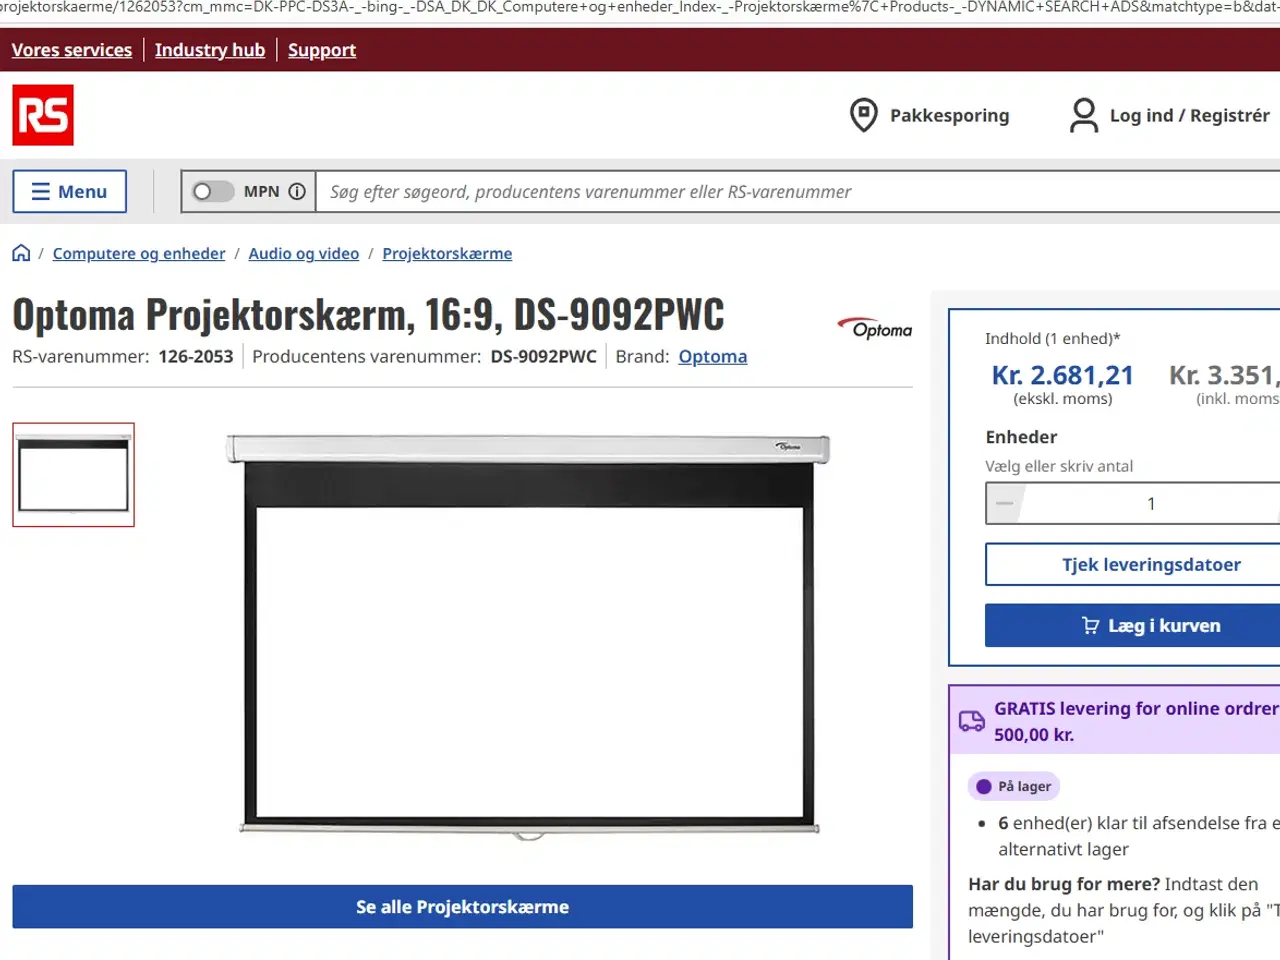
Task: Open Support in top bar
Action: [322, 50]
